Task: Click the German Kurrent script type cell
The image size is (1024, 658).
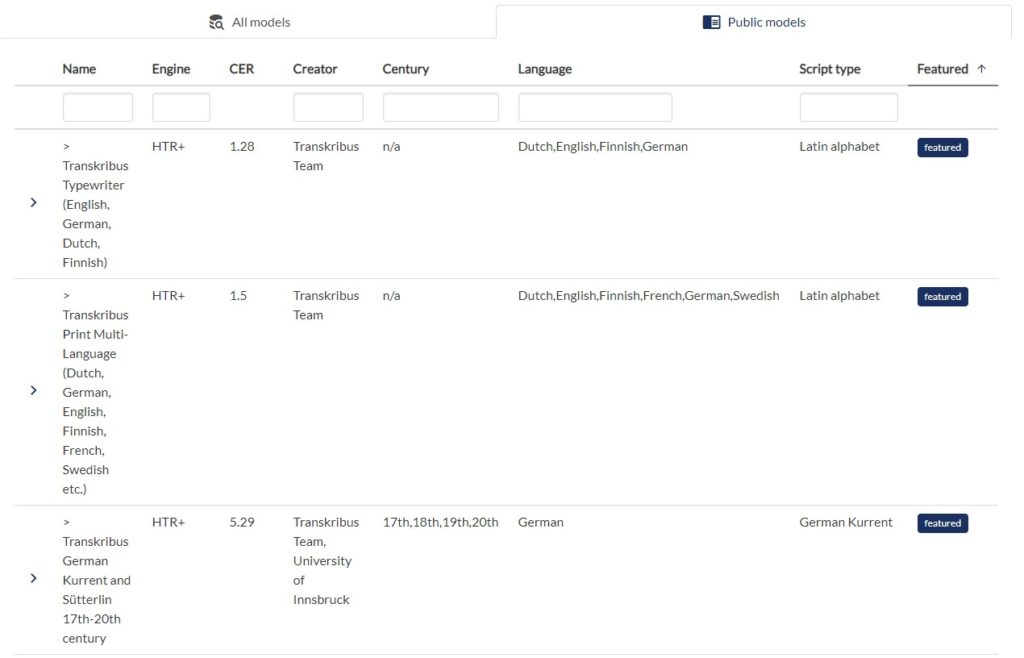Action: click(x=846, y=522)
